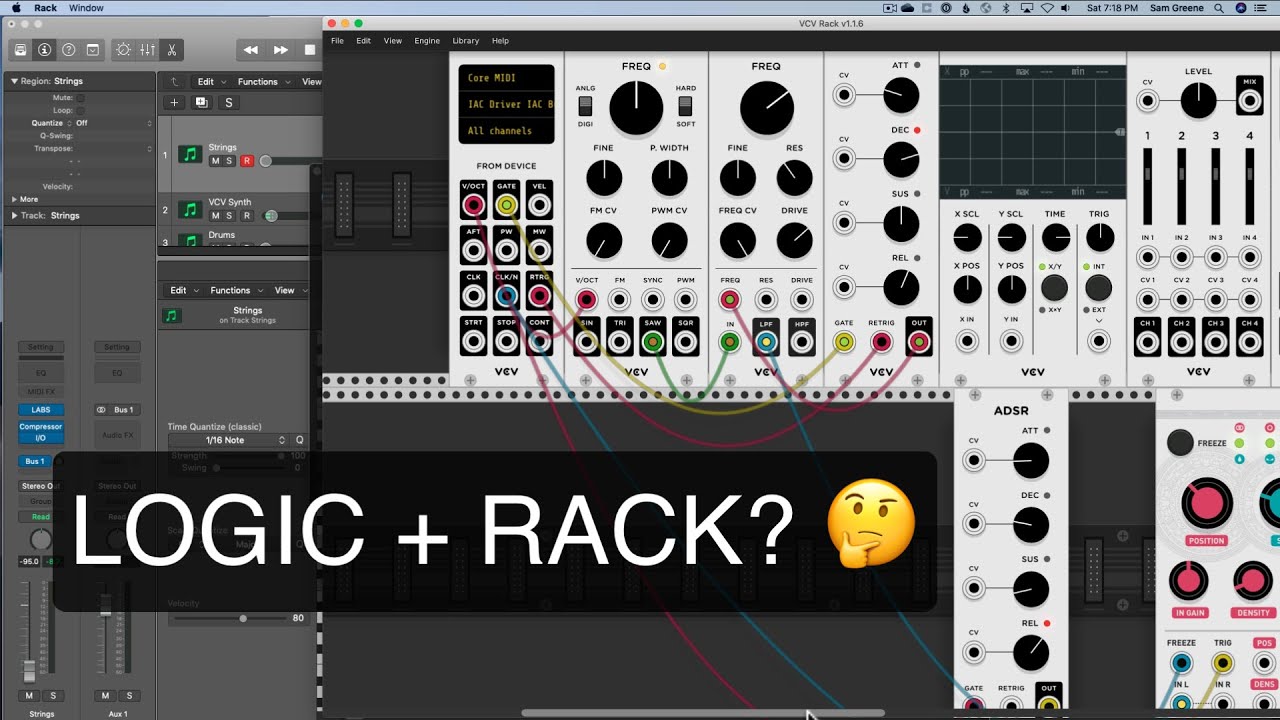Click the Read automation button on Strings strip
Image resolution: width=1280 pixels, height=720 pixels.
click(41, 517)
